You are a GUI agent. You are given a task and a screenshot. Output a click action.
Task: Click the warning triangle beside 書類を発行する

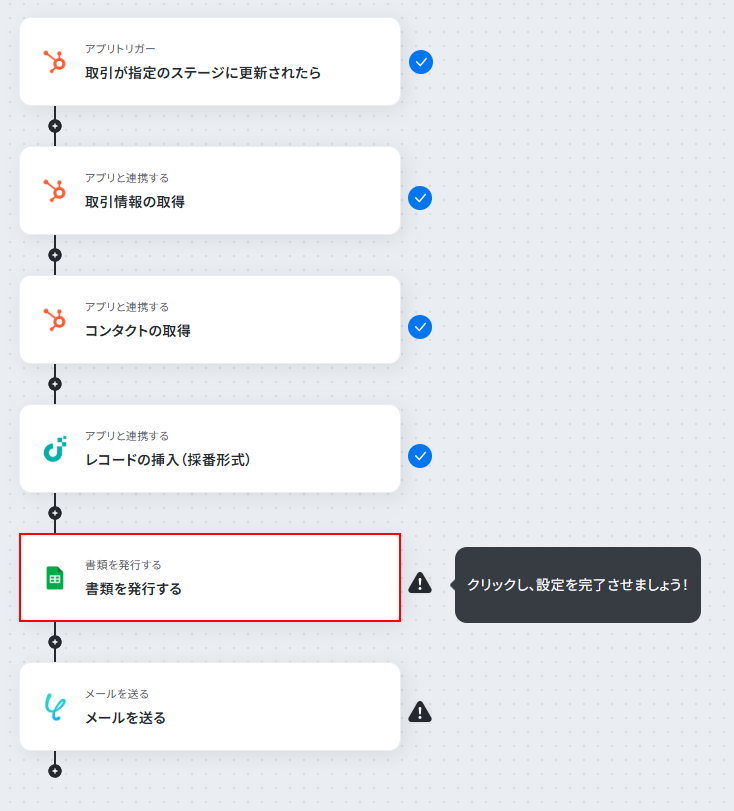point(420,583)
